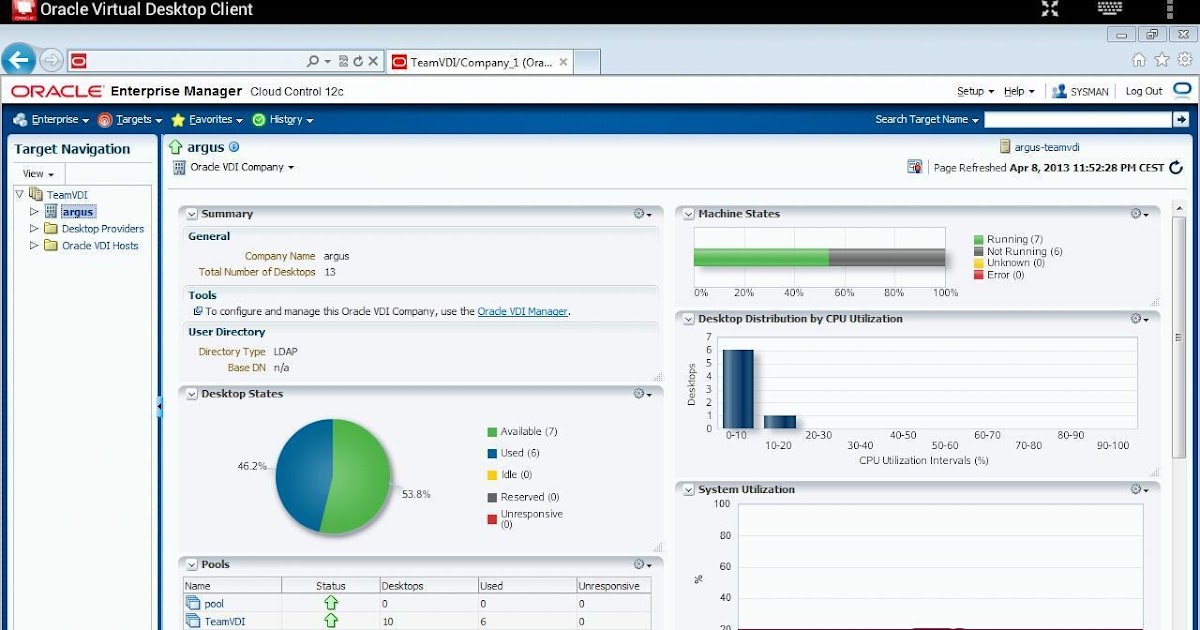Viewport: 1200px width, 630px height.
Task: Open the Pools panel gear menu
Action: (x=642, y=565)
